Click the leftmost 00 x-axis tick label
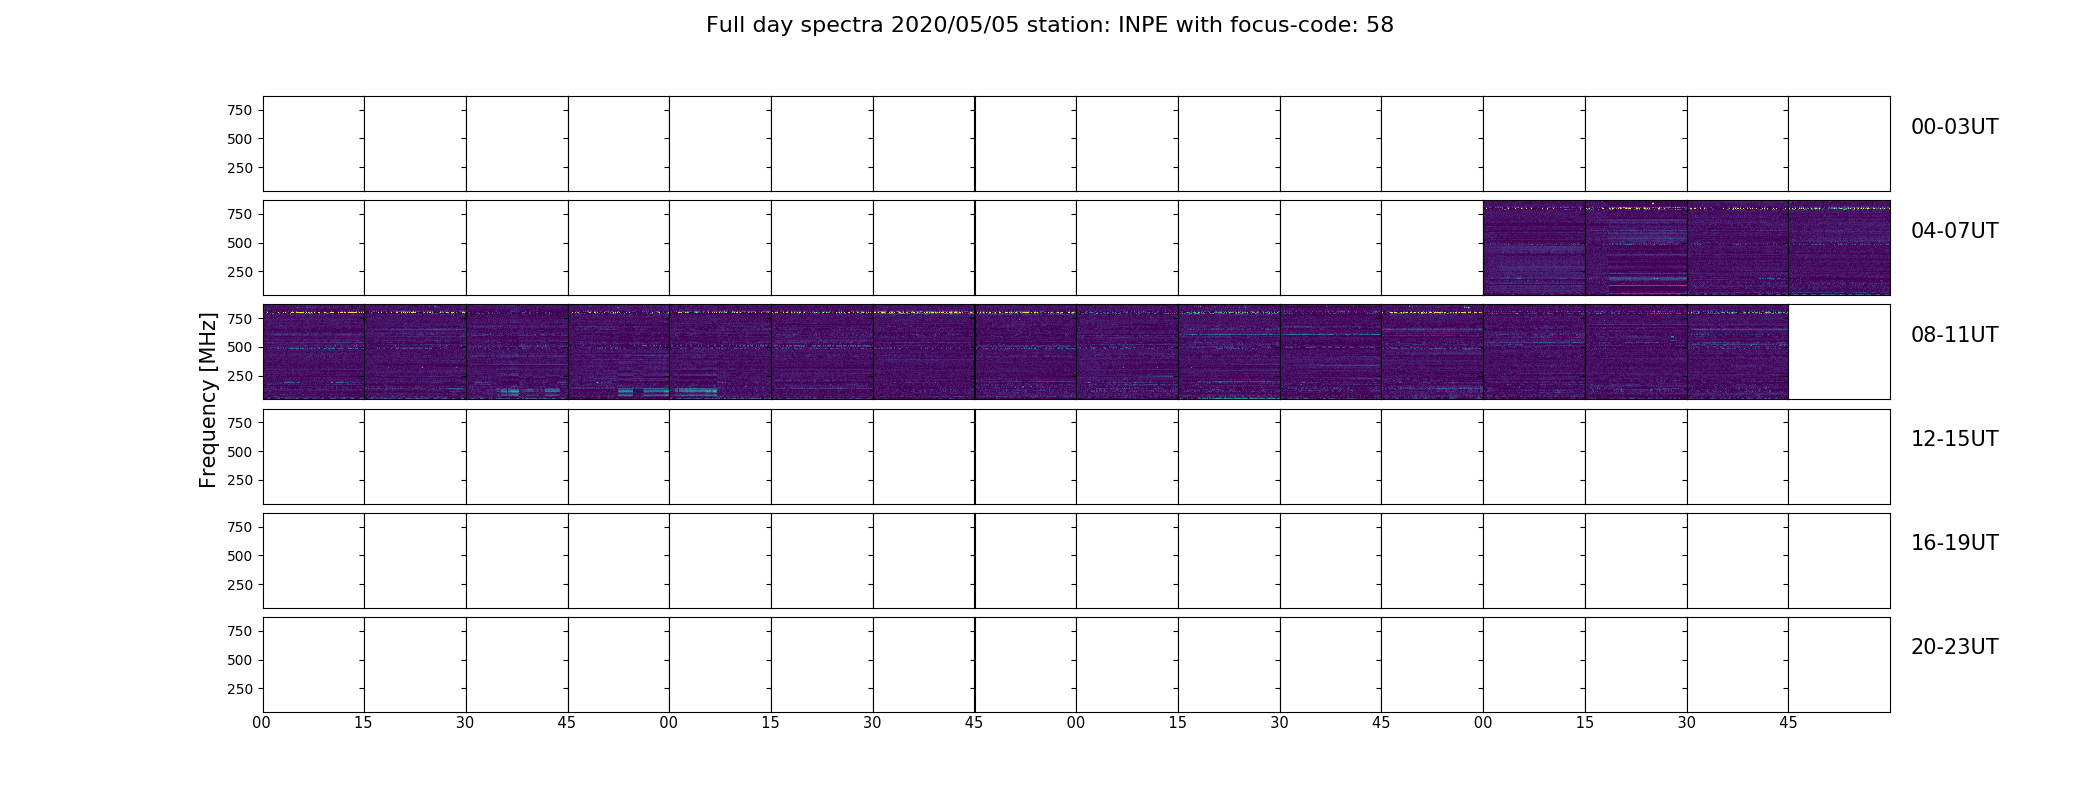The image size is (2100, 800). 262,723
